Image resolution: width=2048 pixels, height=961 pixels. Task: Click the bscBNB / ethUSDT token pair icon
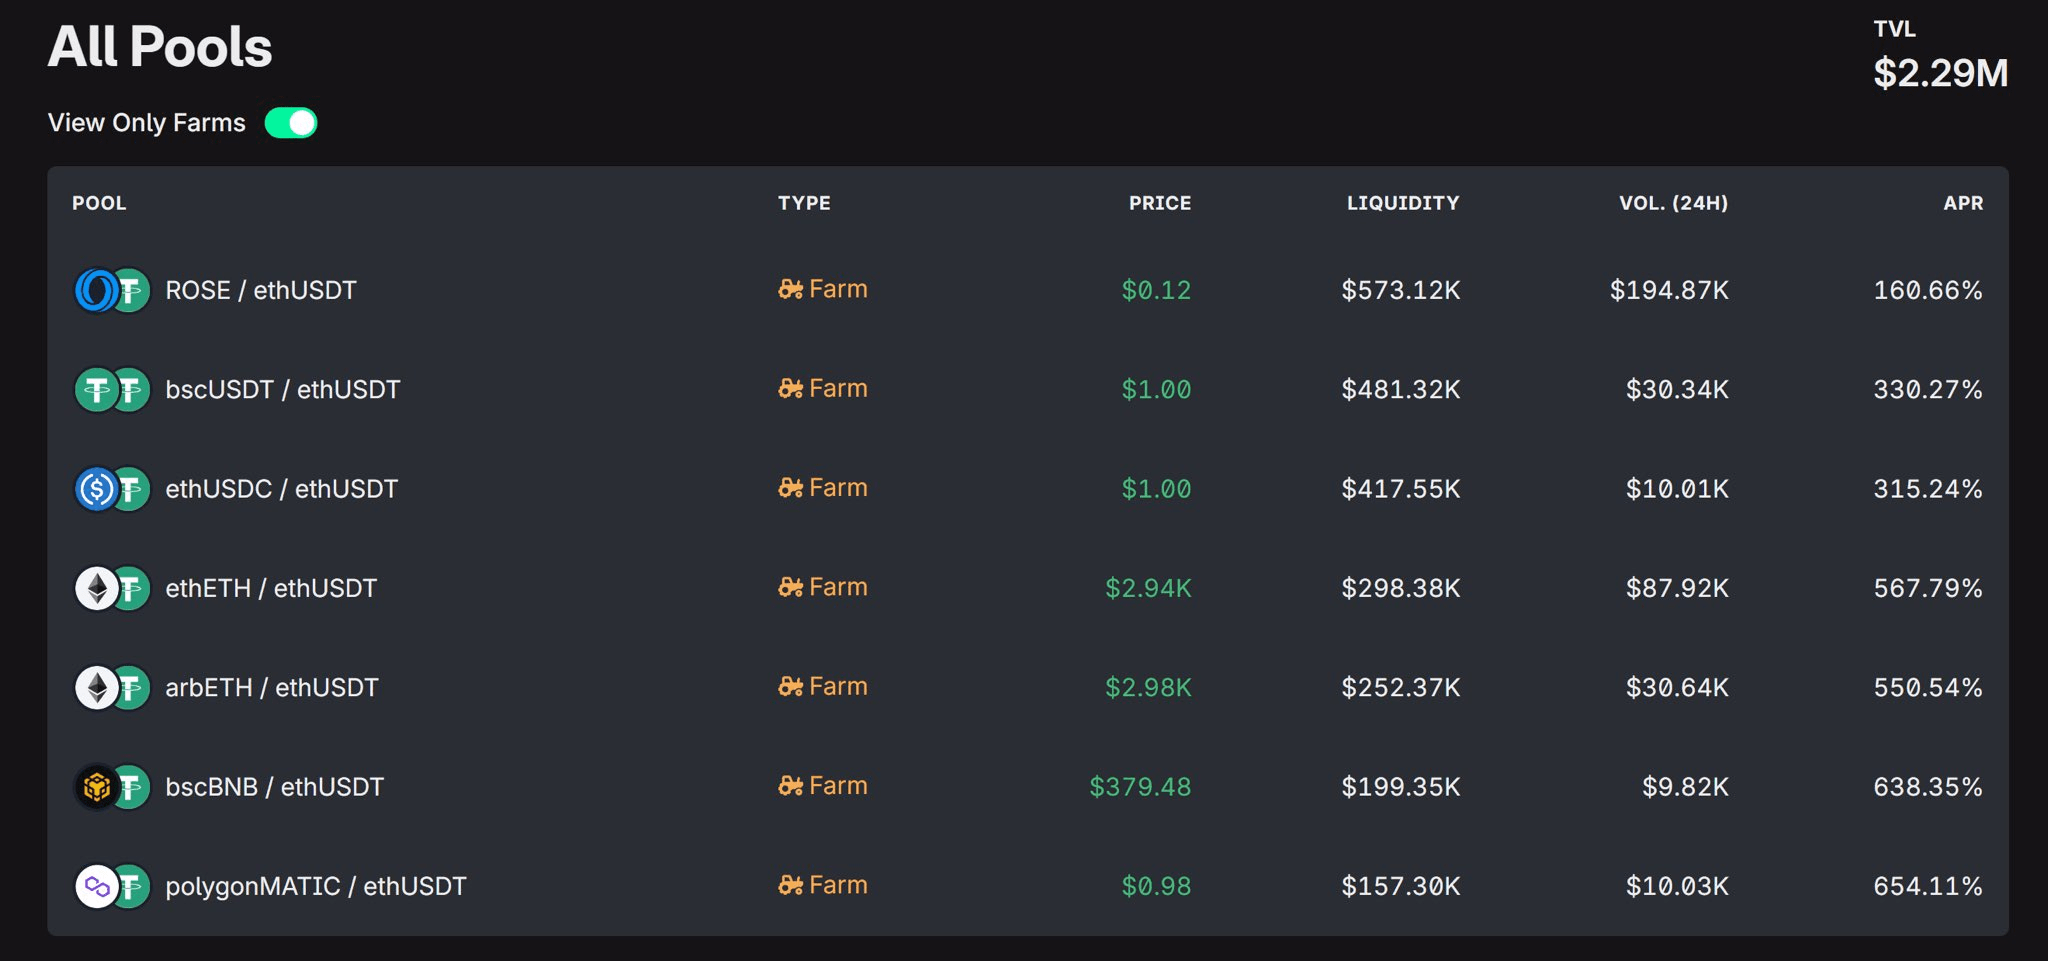coord(112,787)
